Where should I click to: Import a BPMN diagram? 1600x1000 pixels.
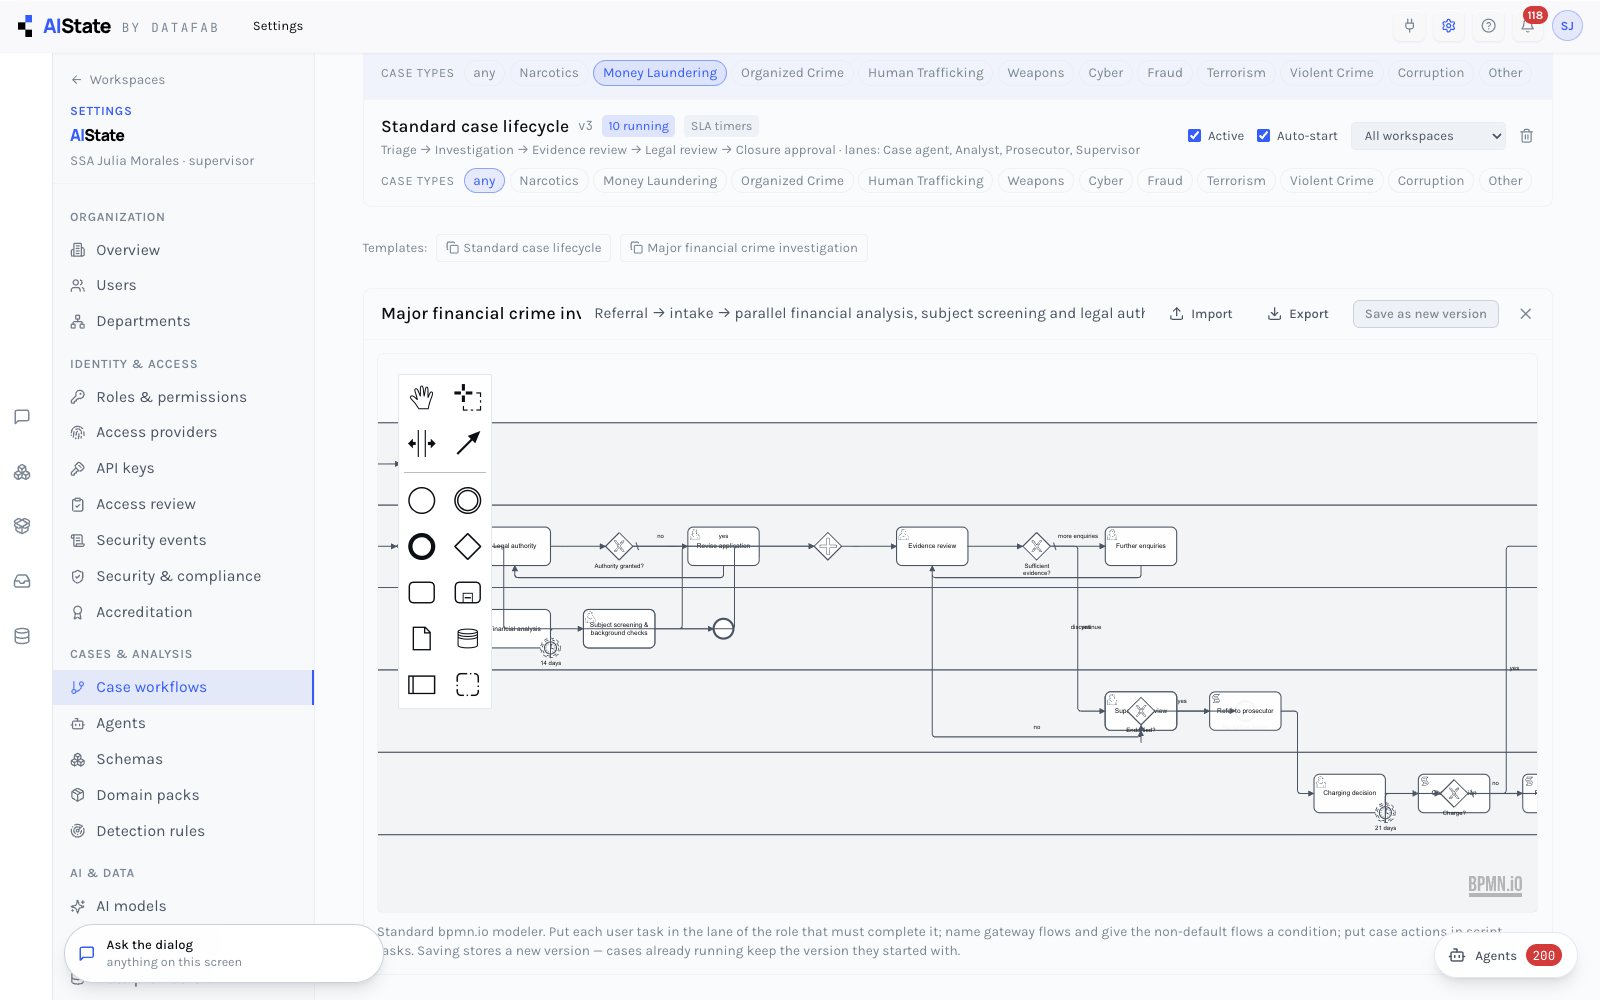tap(1201, 314)
